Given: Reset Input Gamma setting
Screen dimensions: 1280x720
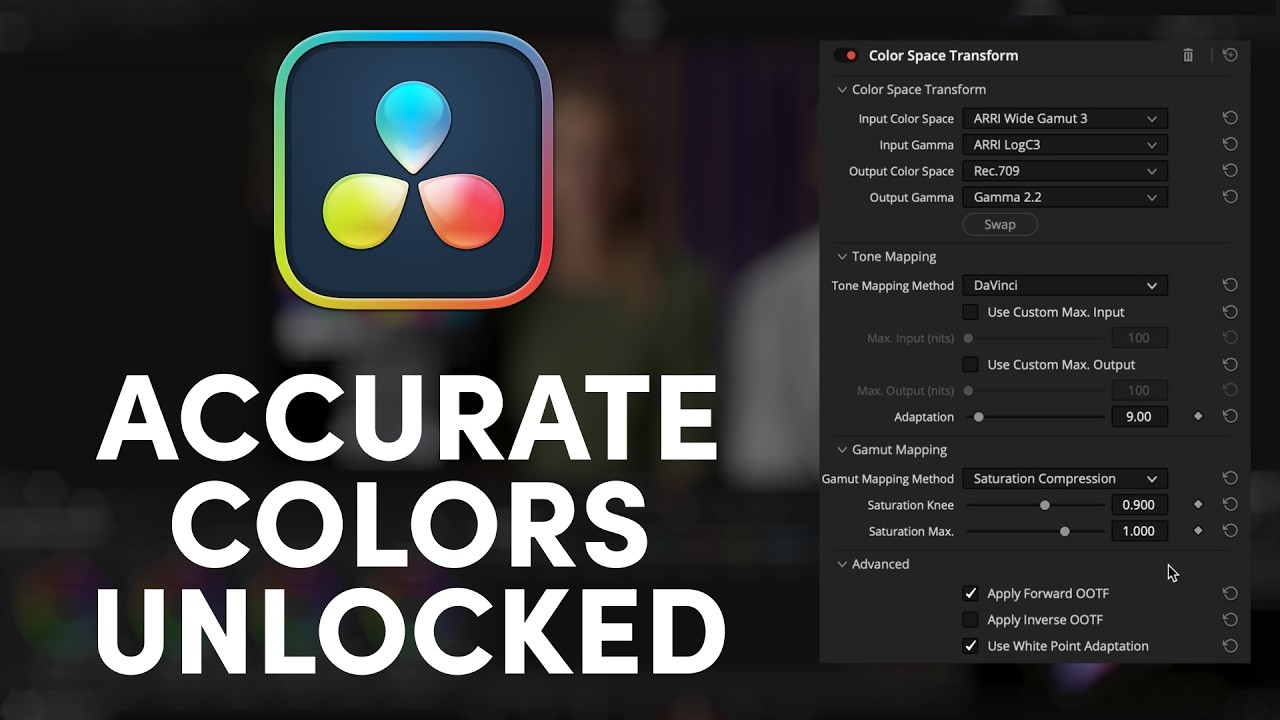Looking at the screenshot, I should pos(1230,144).
